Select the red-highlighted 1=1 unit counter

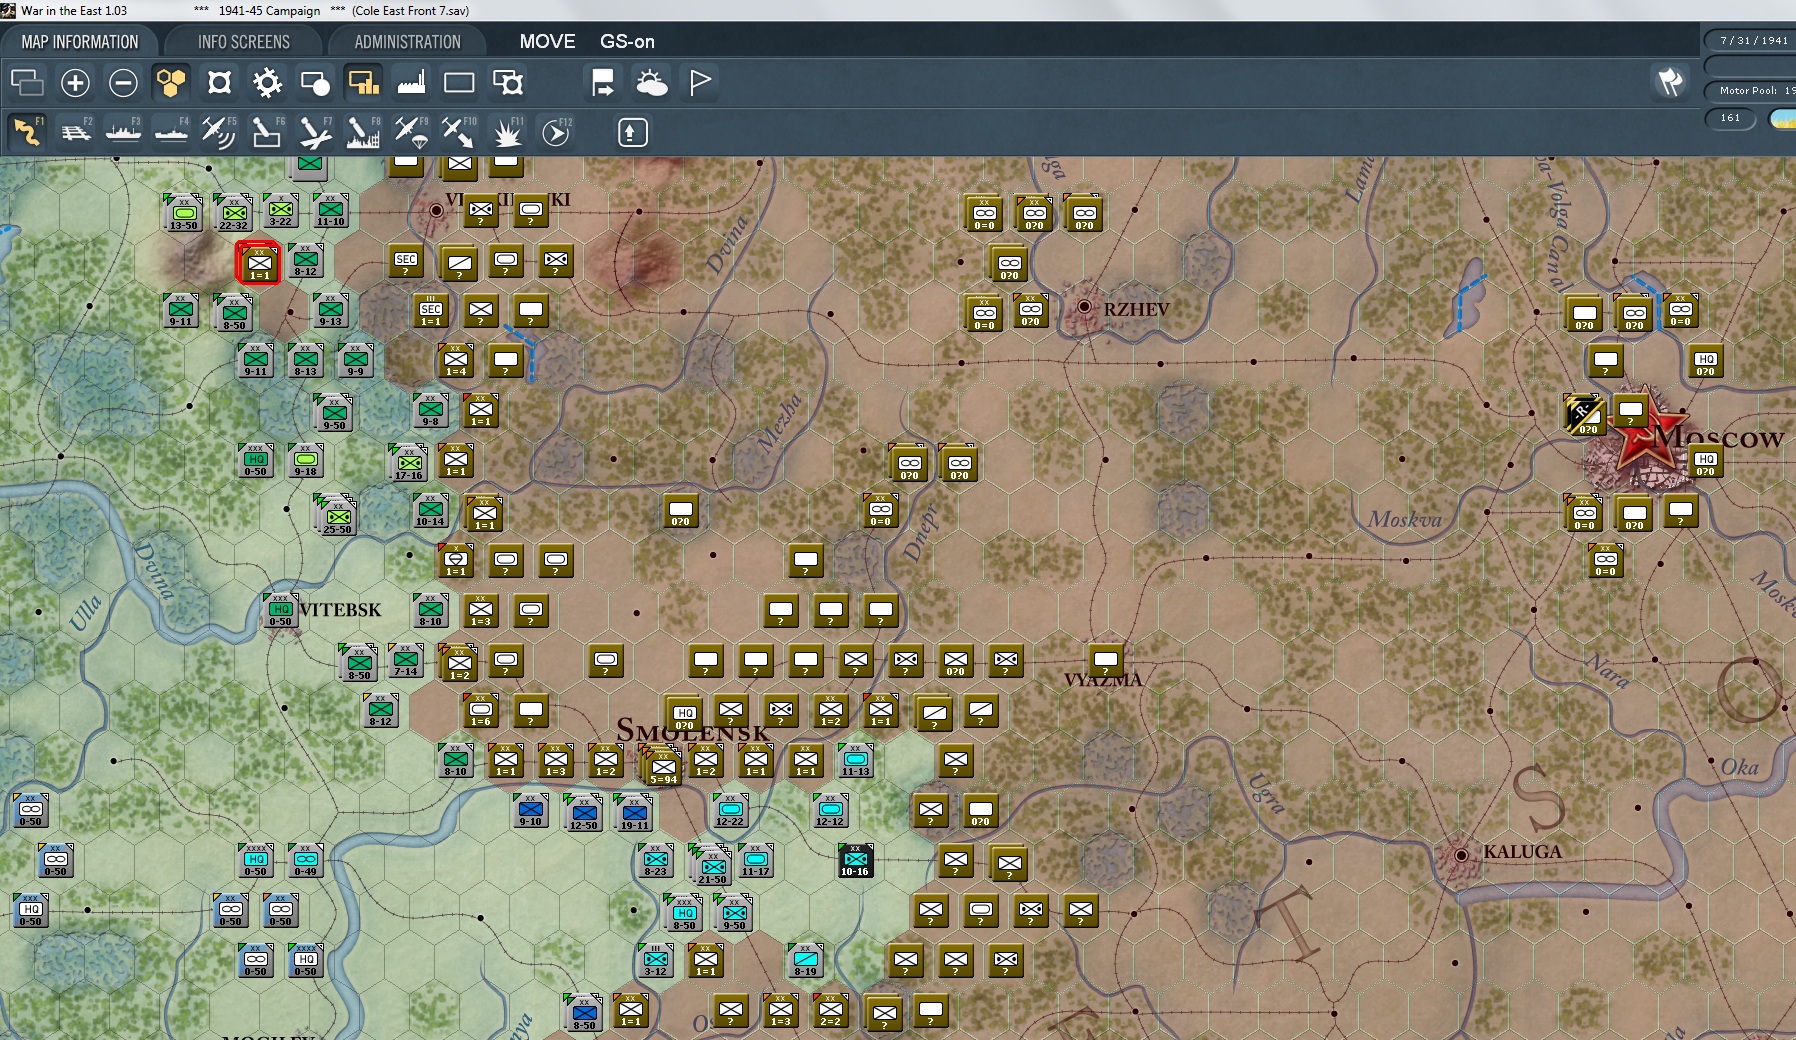point(259,263)
